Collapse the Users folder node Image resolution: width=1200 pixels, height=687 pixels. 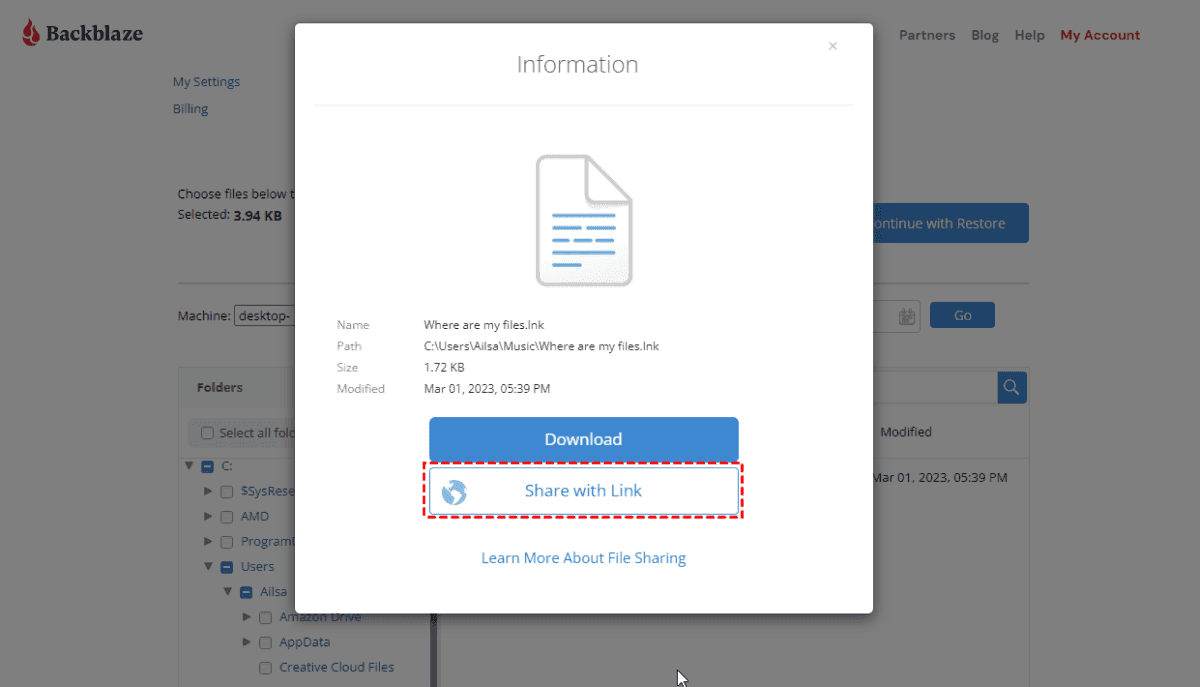tap(208, 566)
